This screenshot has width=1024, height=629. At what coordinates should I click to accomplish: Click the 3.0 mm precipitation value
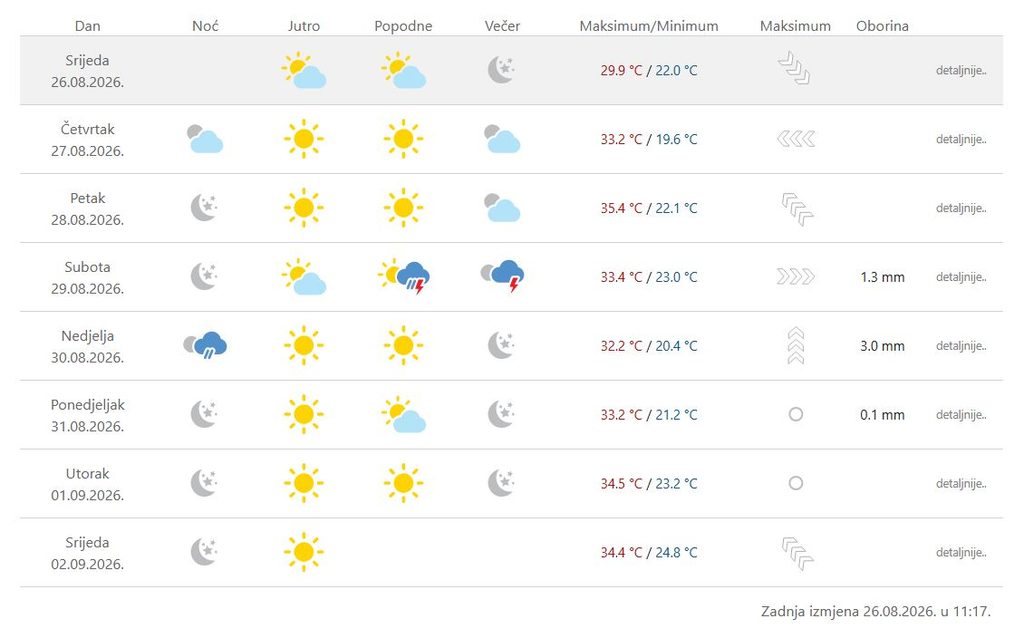point(882,346)
